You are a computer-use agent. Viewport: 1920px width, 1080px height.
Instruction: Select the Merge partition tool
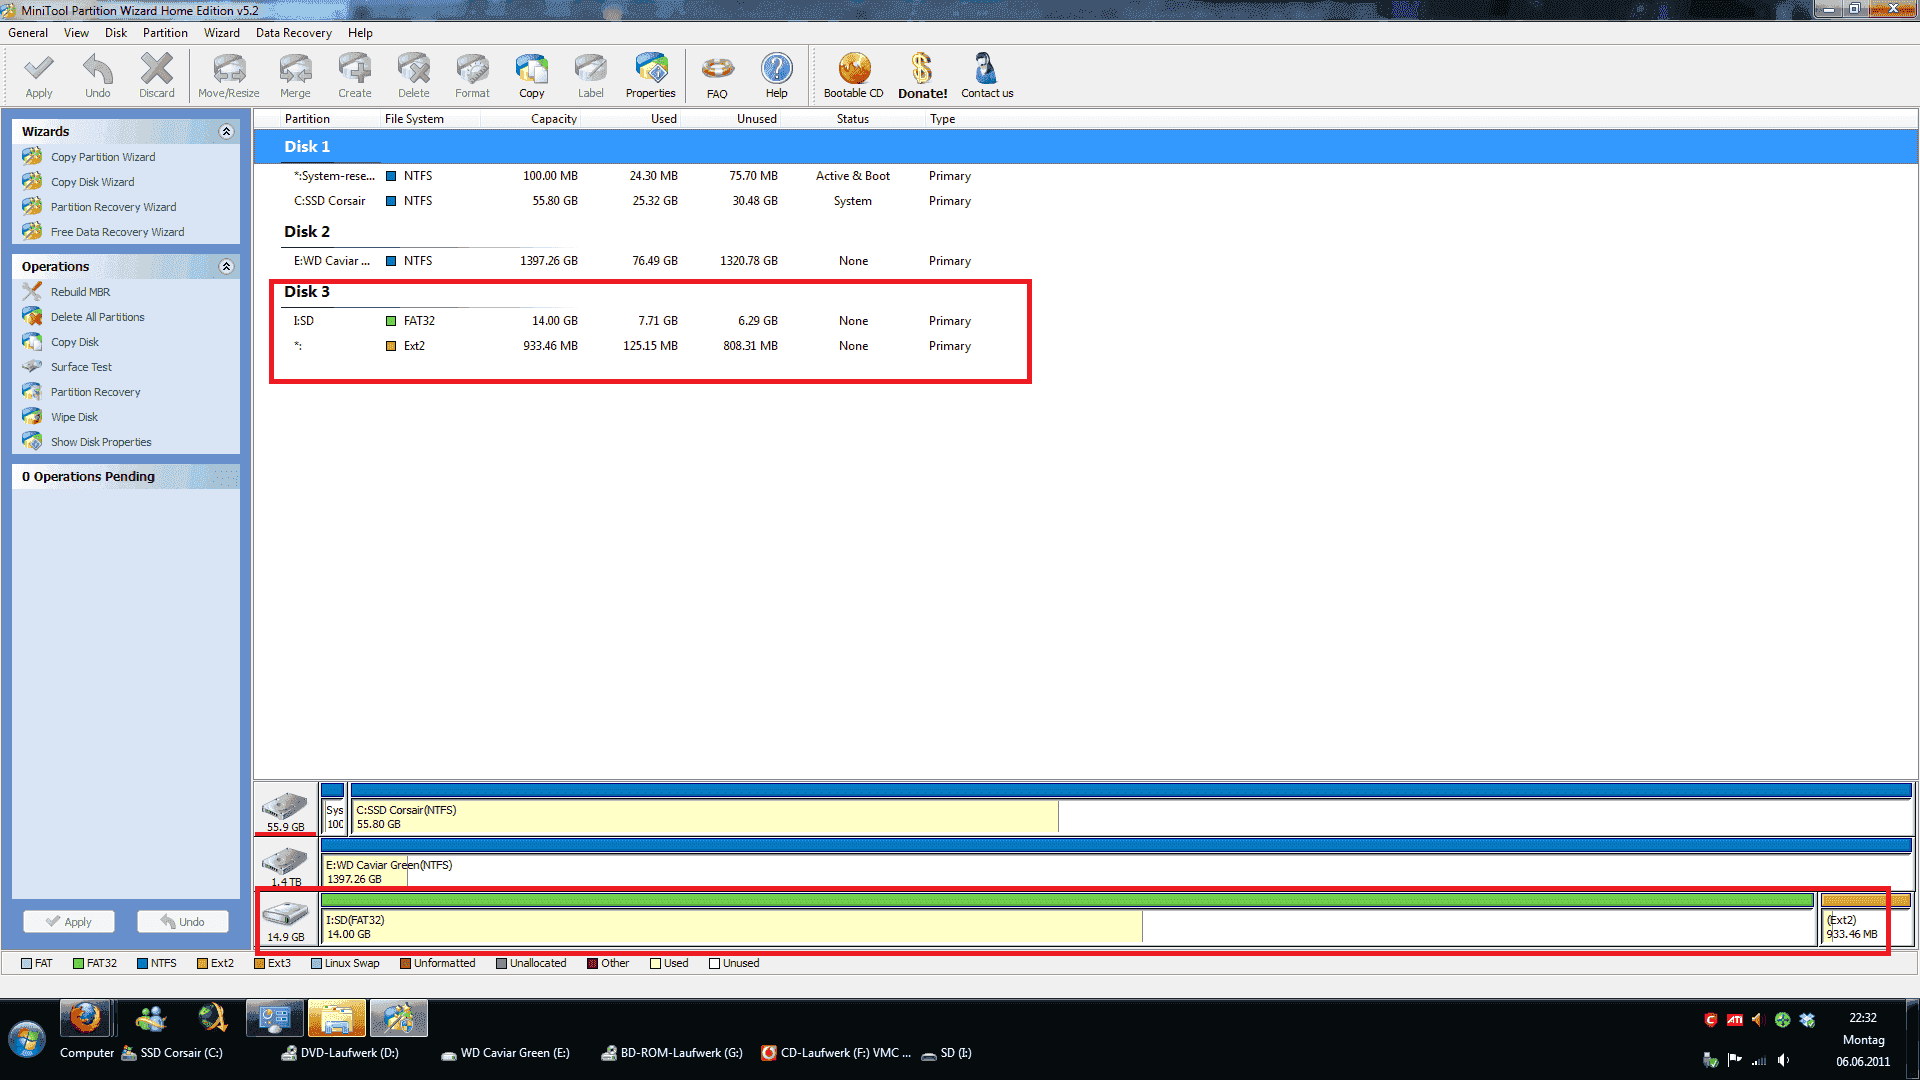point(295,76)
